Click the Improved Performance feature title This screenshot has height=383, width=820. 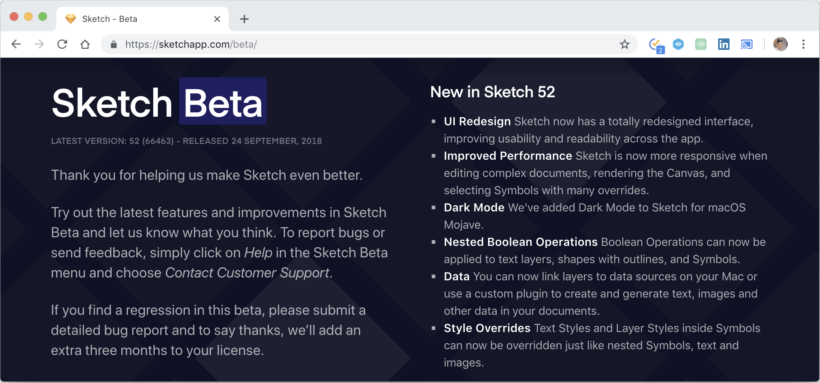508,156
